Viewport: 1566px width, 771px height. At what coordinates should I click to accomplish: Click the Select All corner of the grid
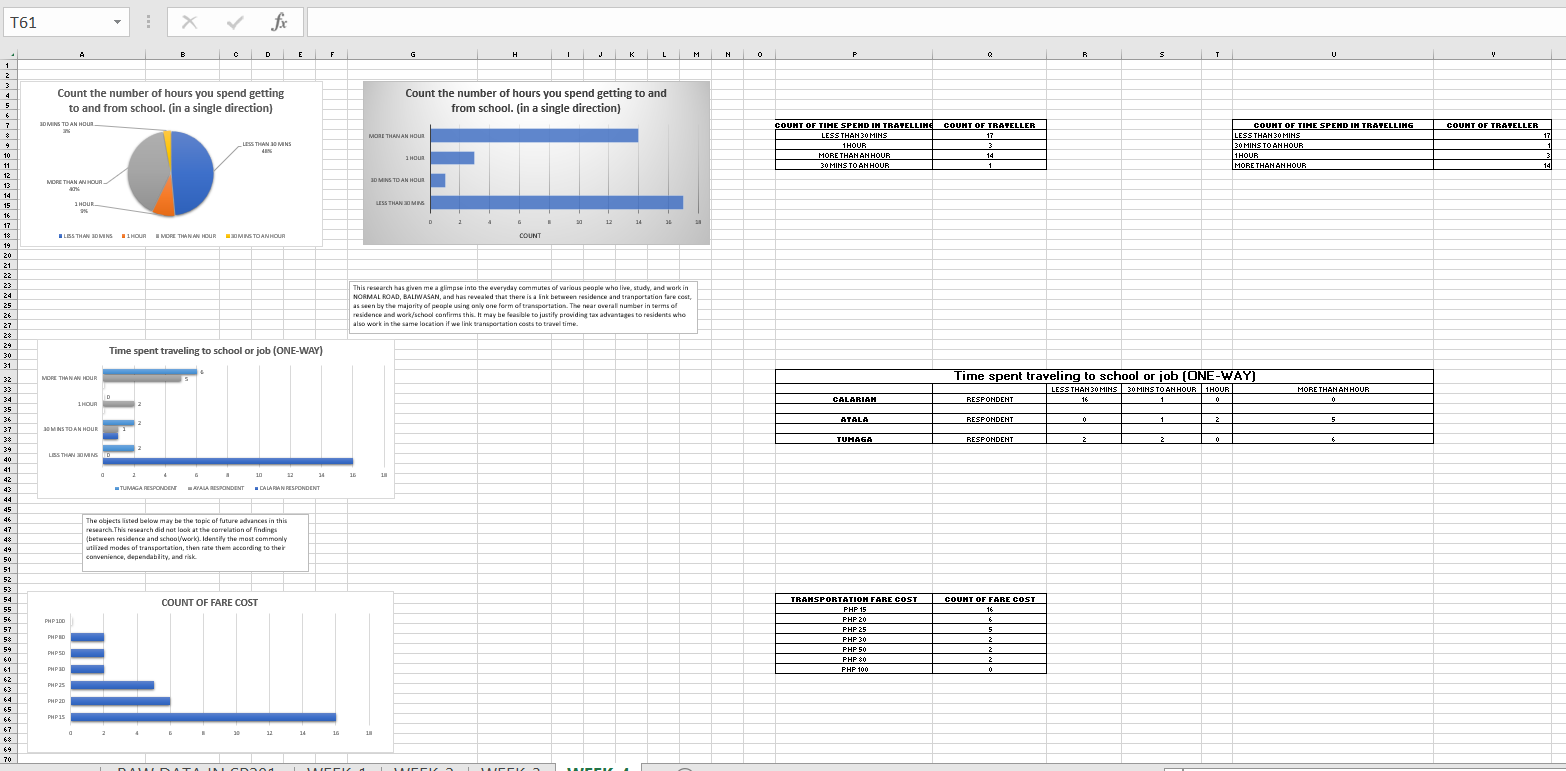click(9, 53)
